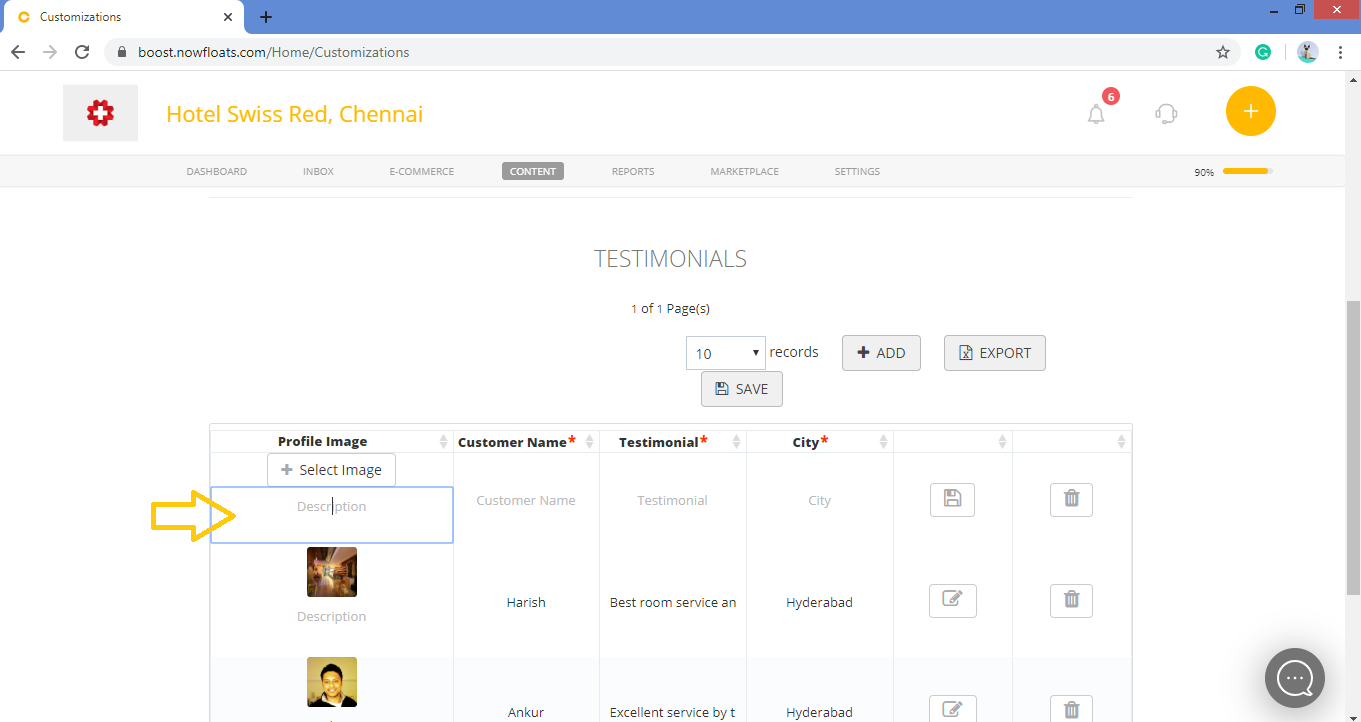Screen dimensions: 1361x722
Task: Sort by Customer Name column arrows
Action: pyautogui.click(x=589, y=441)
